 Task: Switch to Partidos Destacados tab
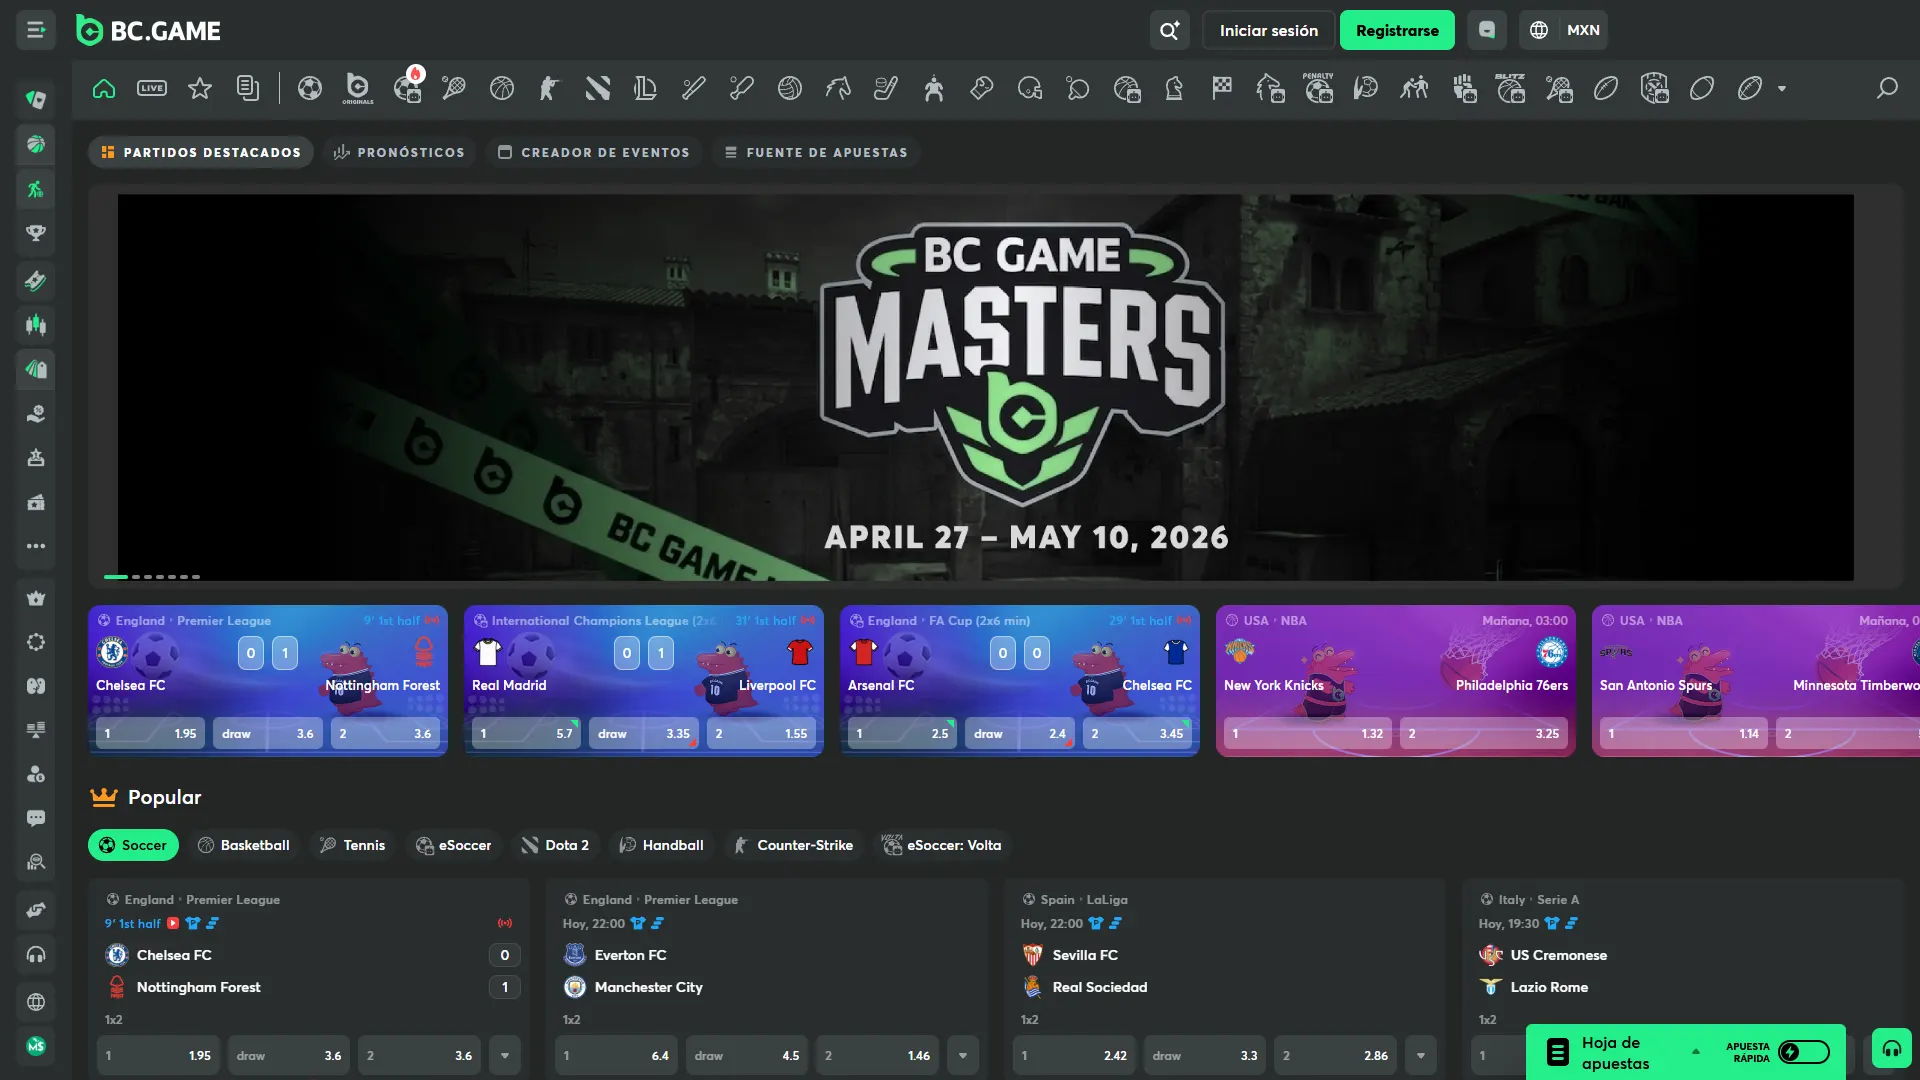pyautogui.click(x=201, y=153)
